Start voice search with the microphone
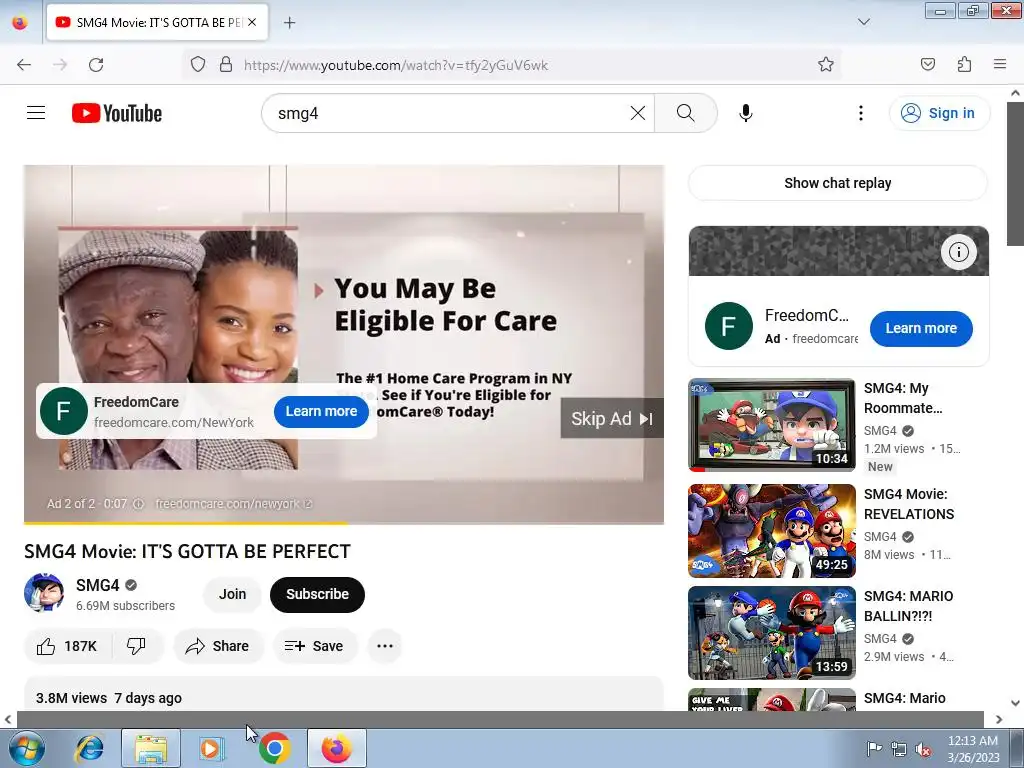1024x768 pixels. pyautogui.click(x=746, y=113)
